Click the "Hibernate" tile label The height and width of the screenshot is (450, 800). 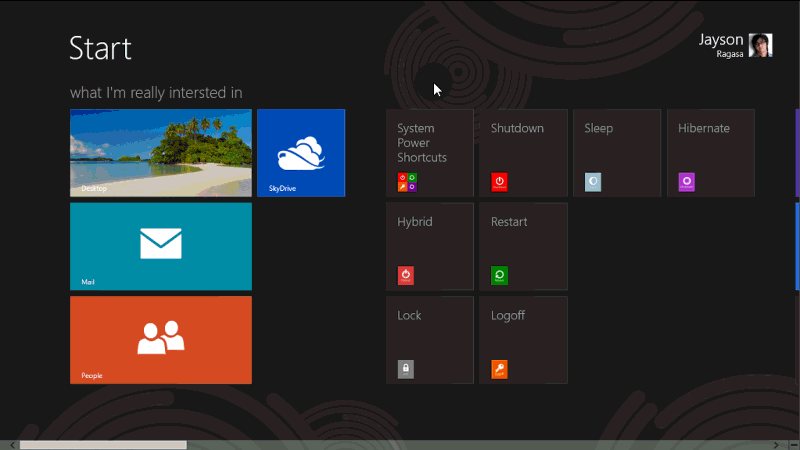pyautogui.click(x=704, y=128)
